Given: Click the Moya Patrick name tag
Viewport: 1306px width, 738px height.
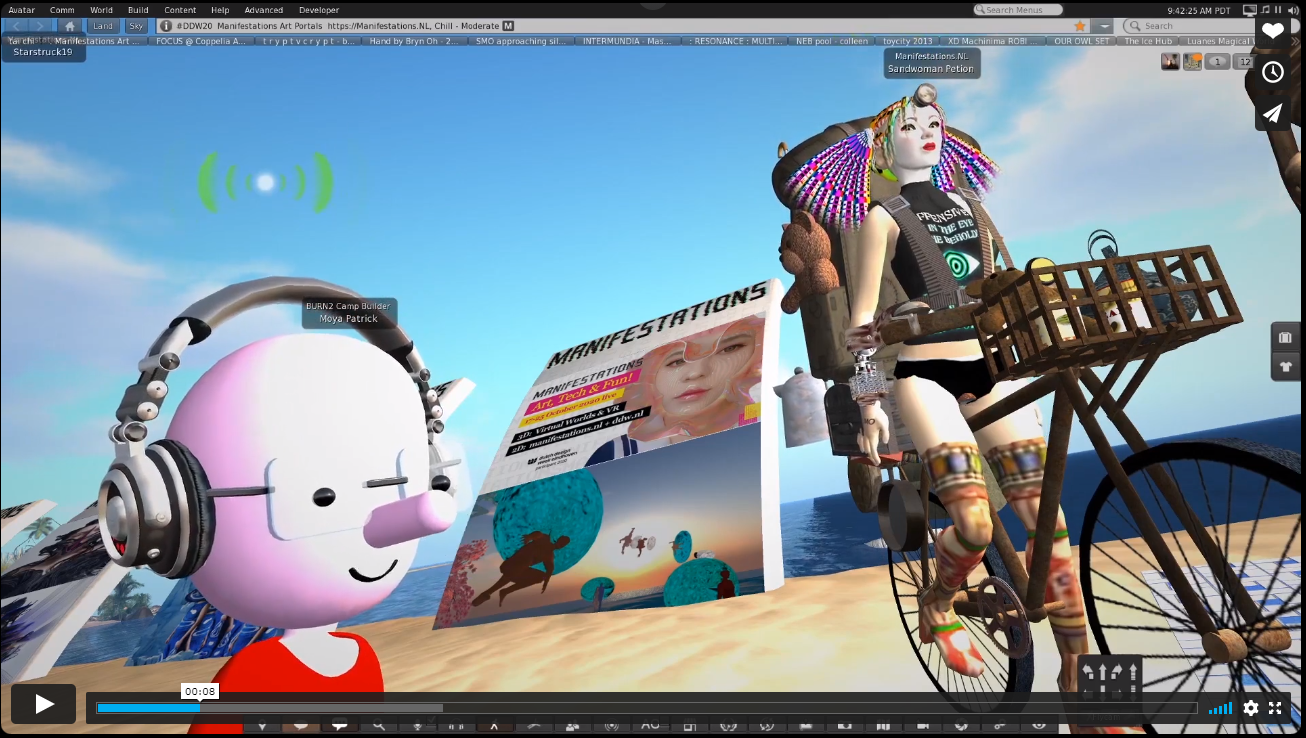Looking at the screenshot, I should (x=349, y=313).
